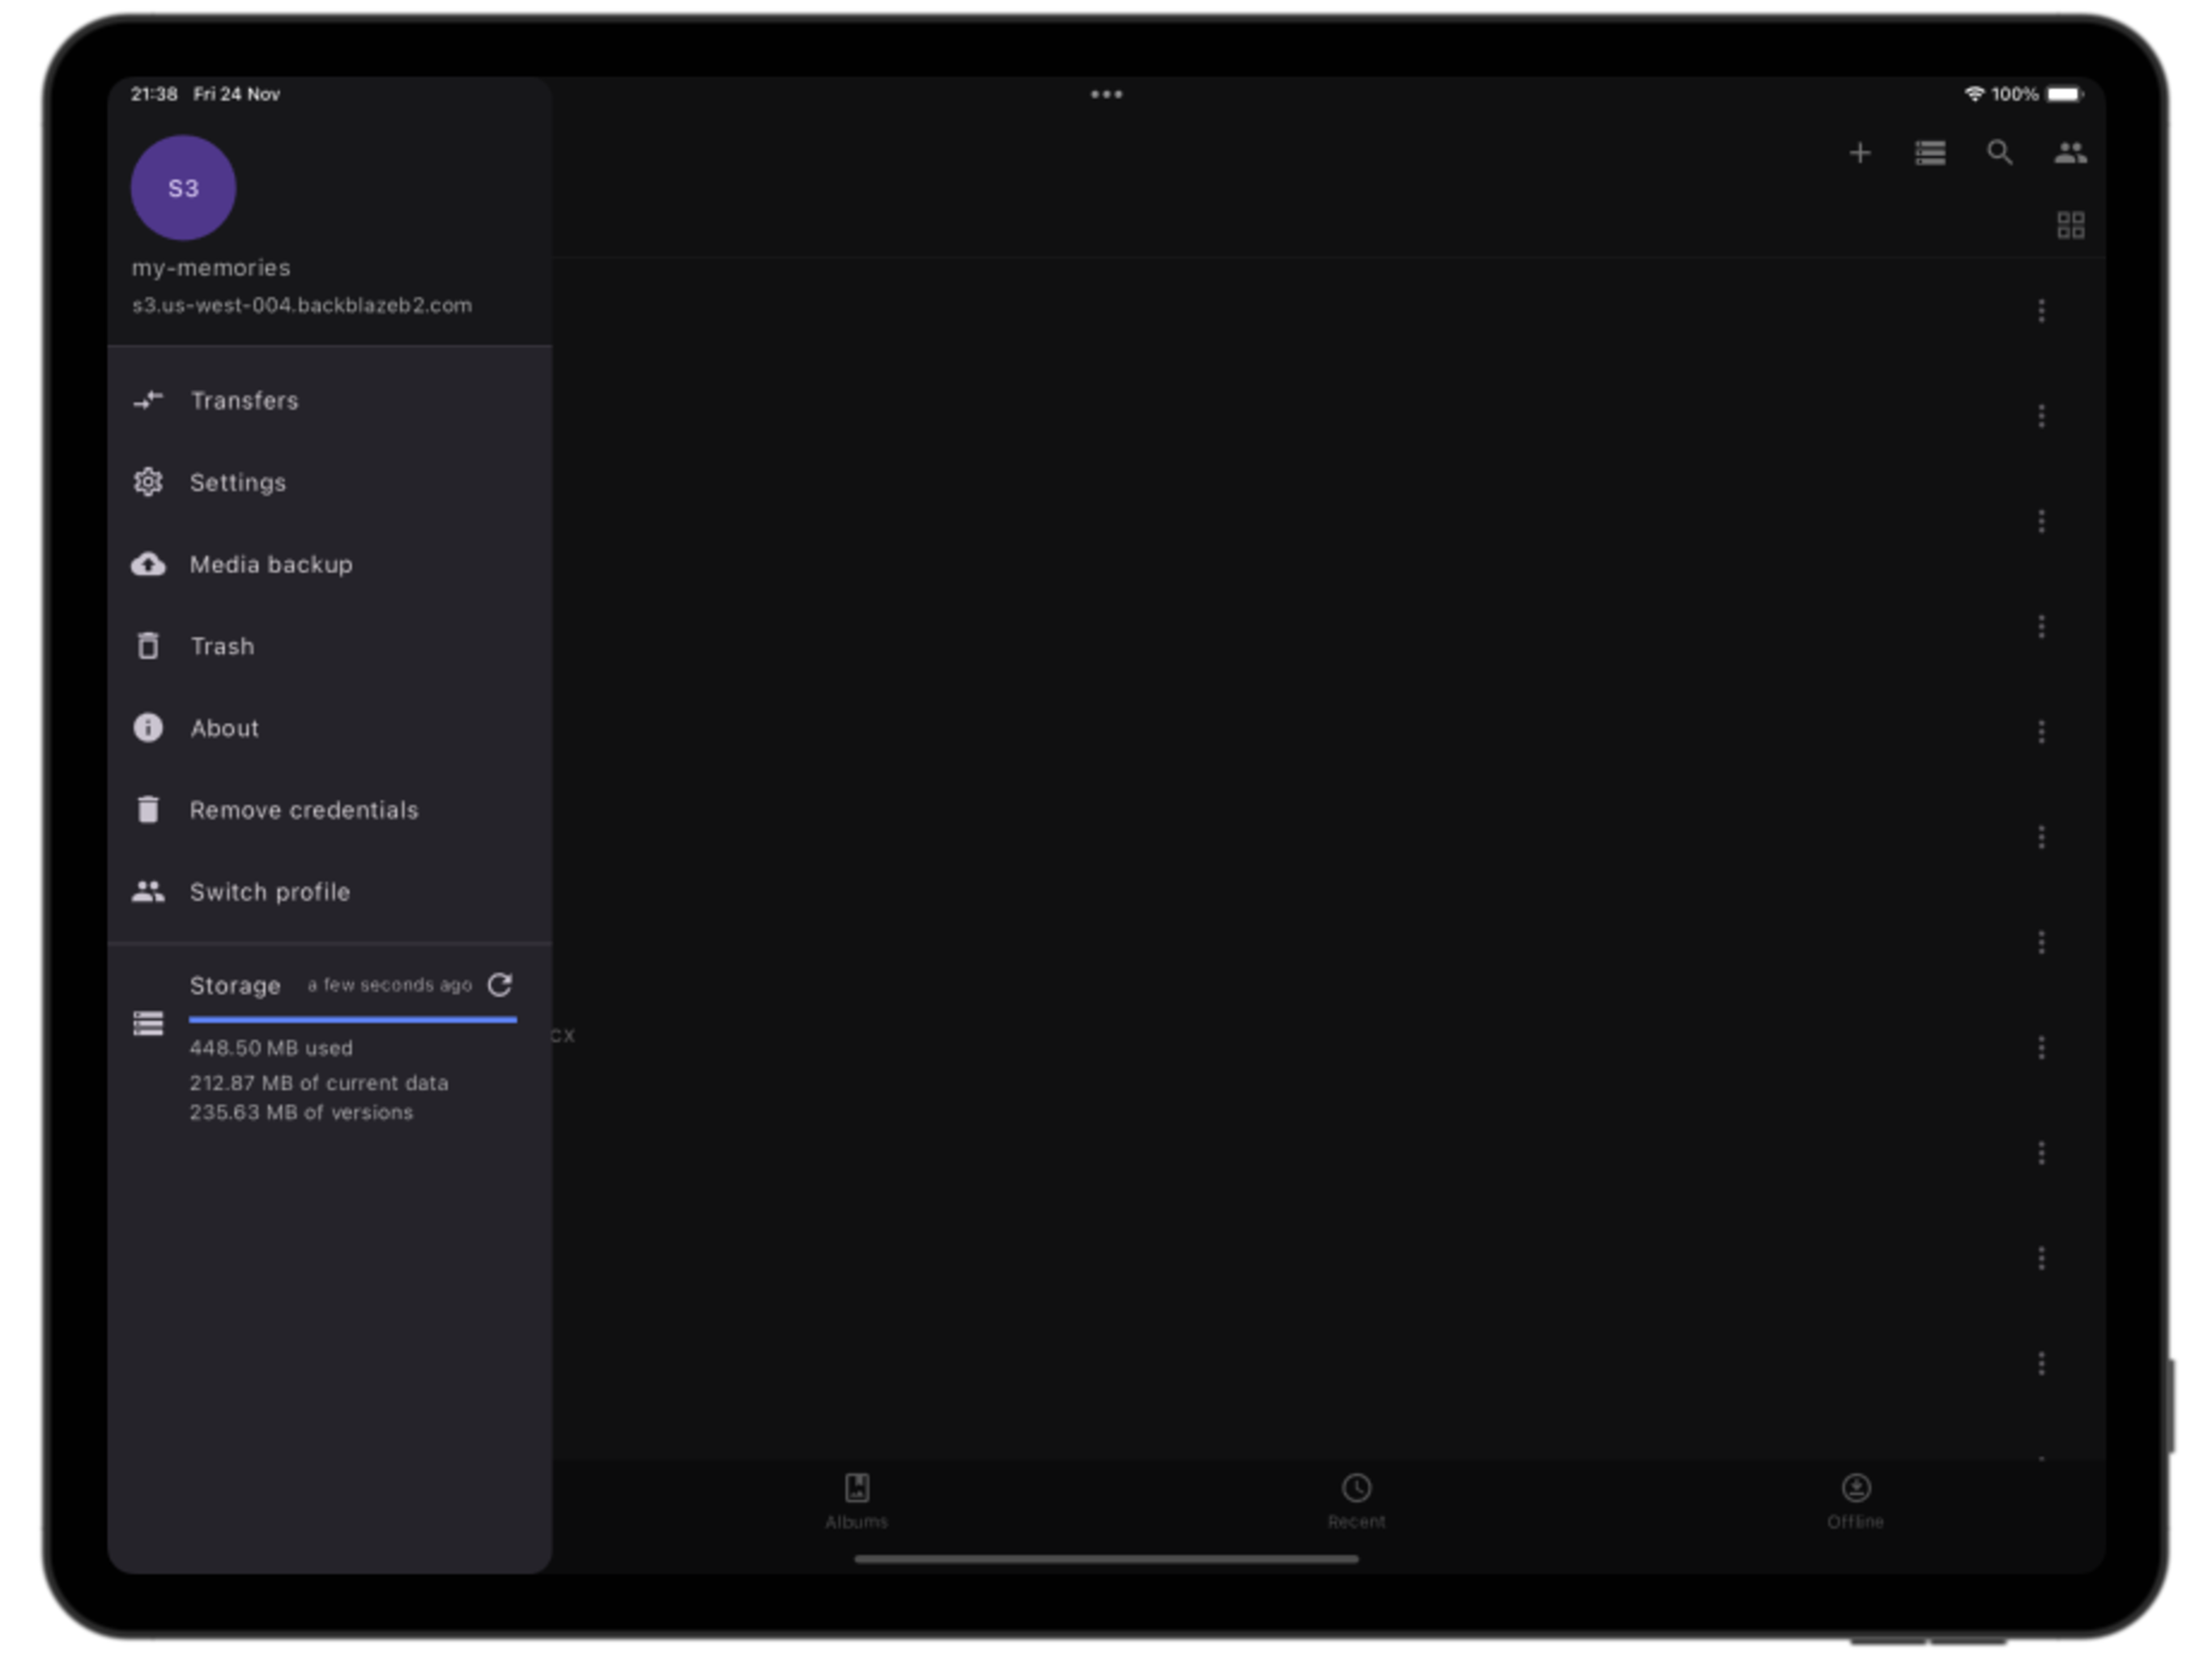Click the Media backup cloud icon
Image resolution: width=2212 pixels, height=1658 pixels.
148,565
